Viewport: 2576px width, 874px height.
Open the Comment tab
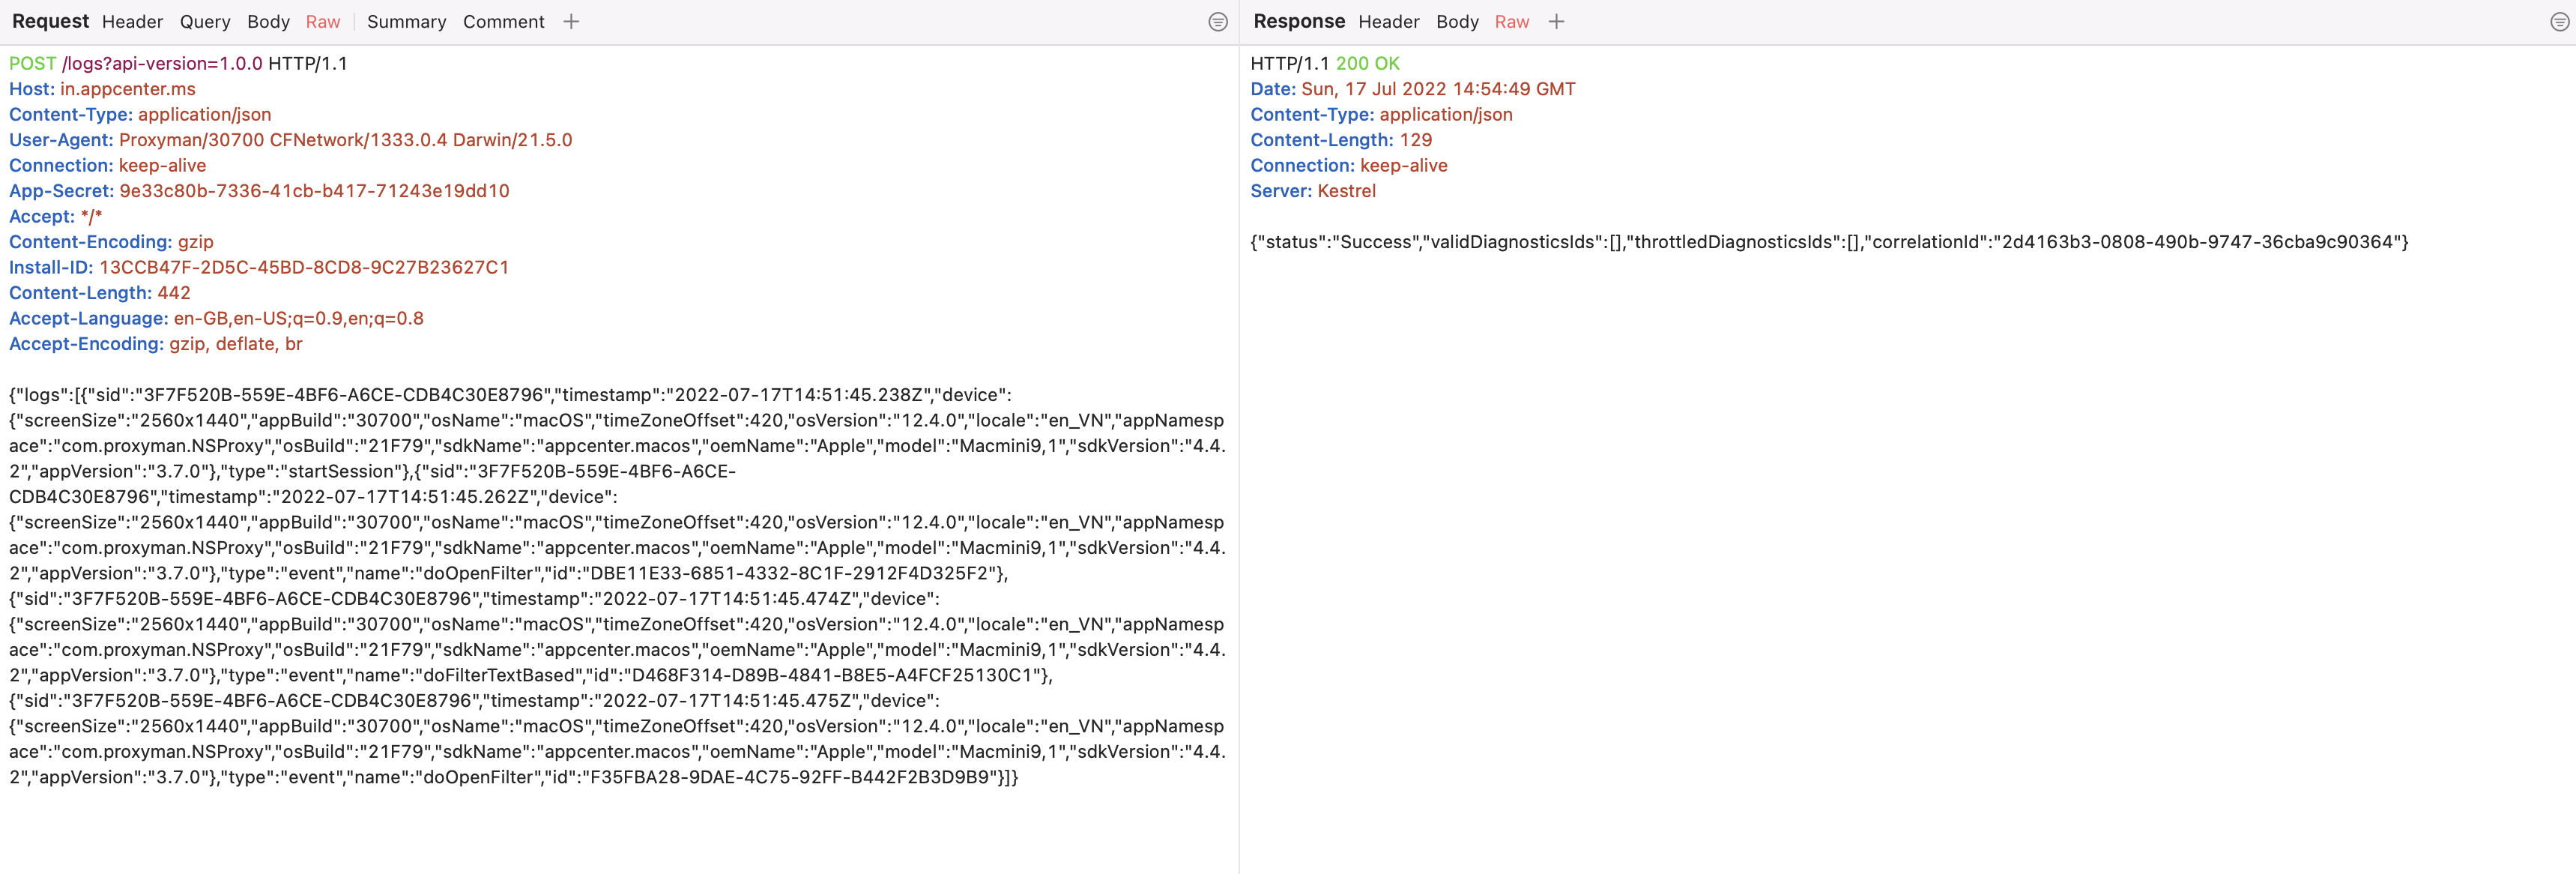pyautogui.click(x=503, y=21)
